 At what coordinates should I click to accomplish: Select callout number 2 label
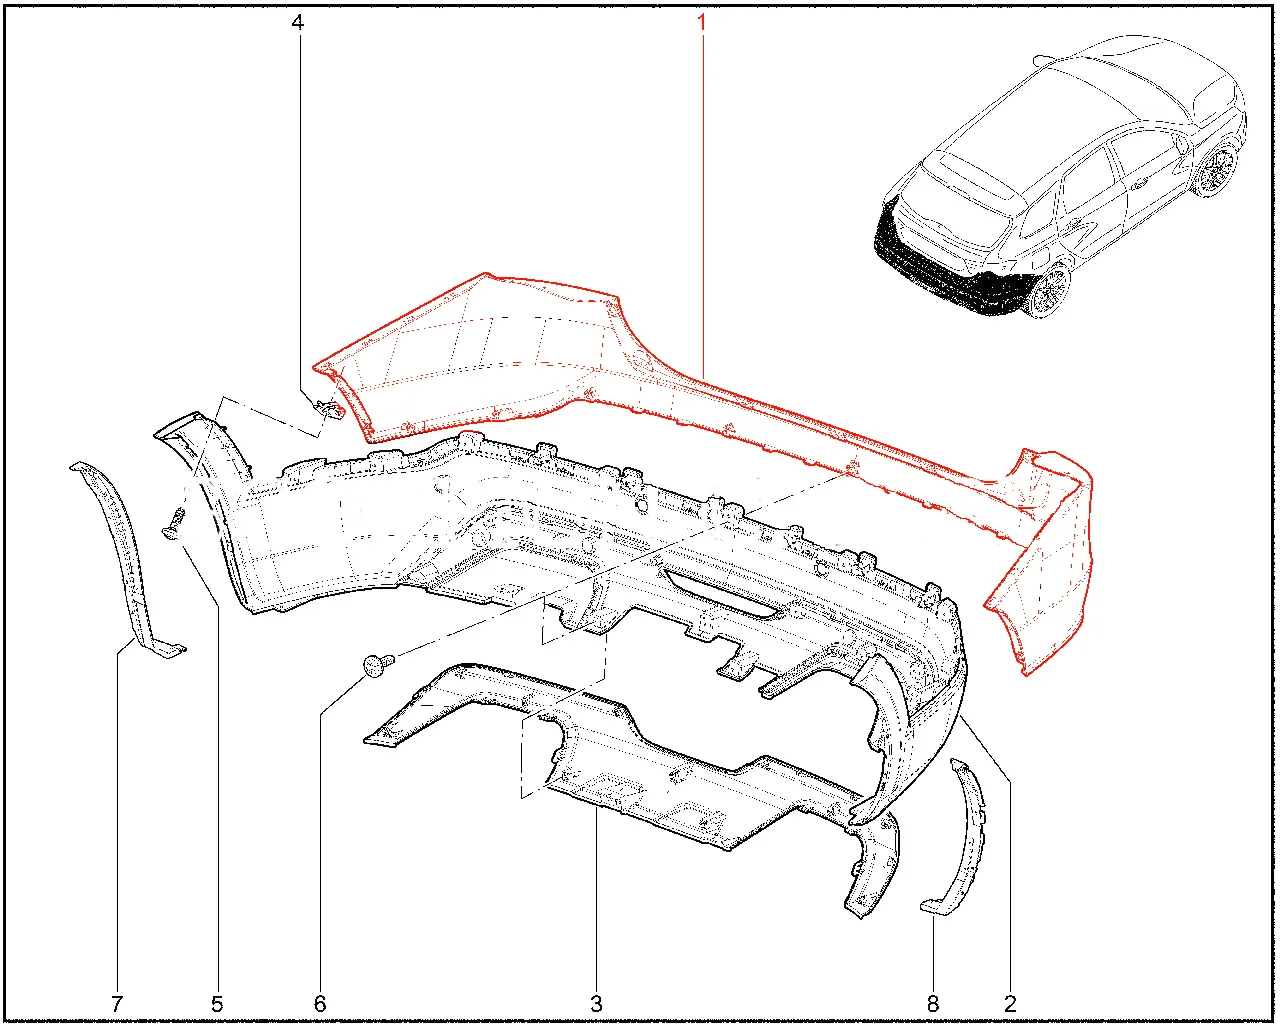tap(1010, 1002)
